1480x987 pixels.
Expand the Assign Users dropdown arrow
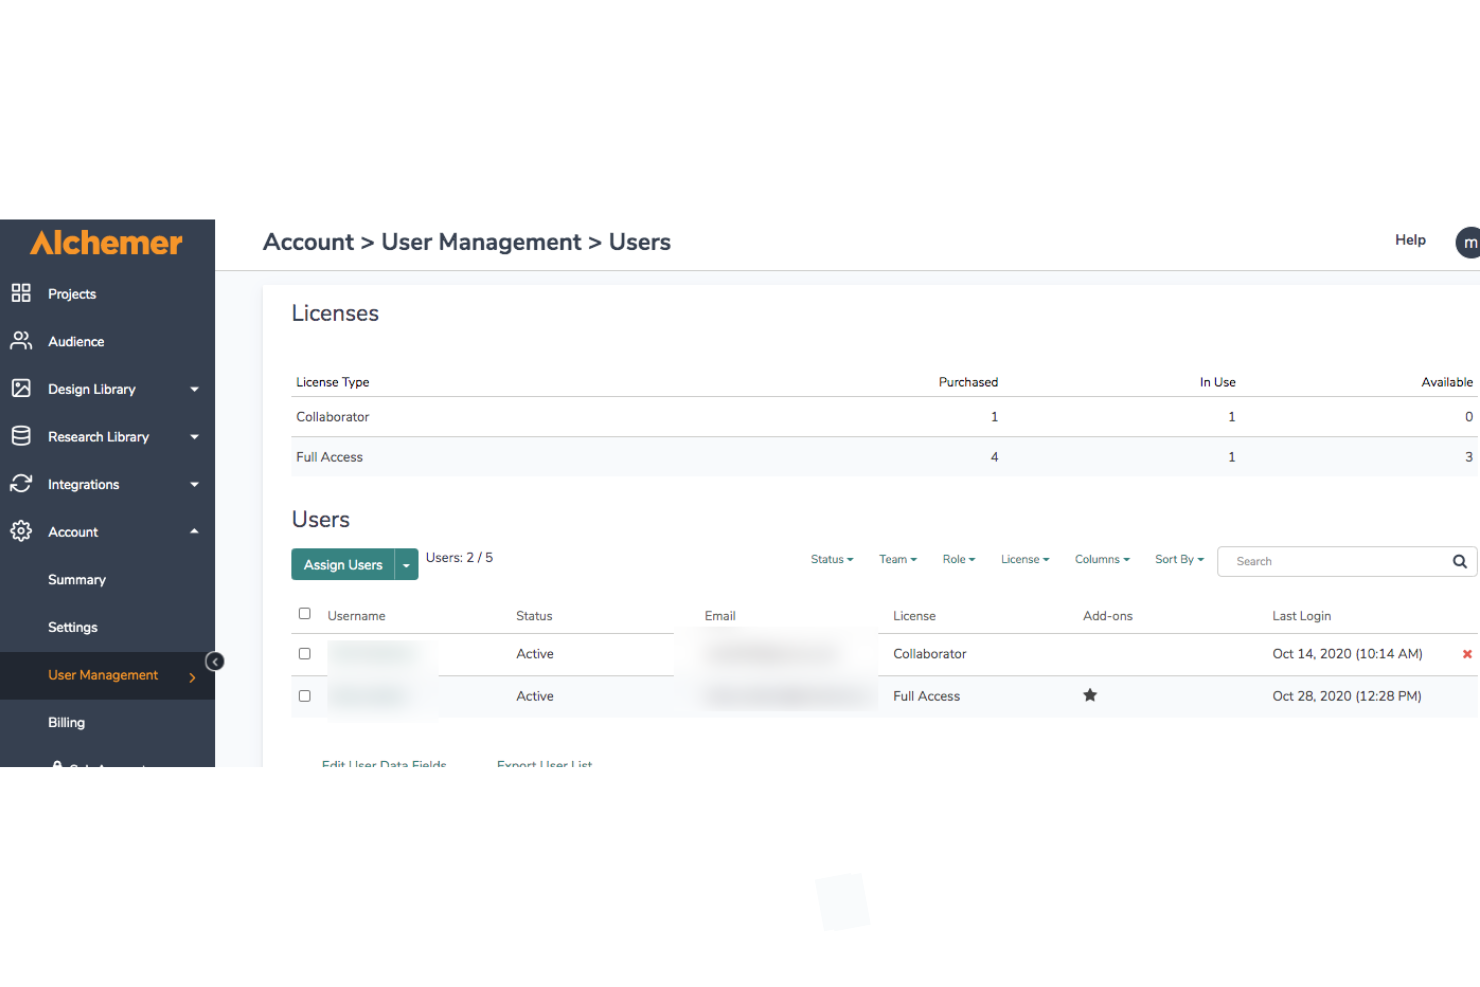click(406, 565)
